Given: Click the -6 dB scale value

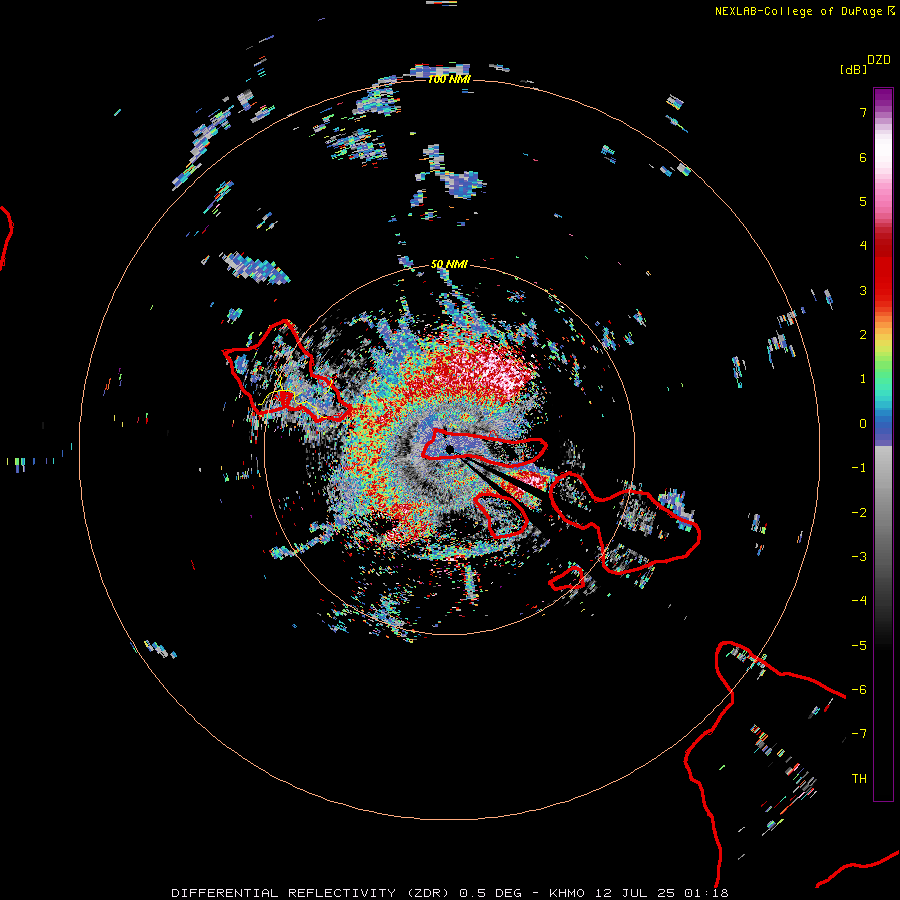Looking at the screenshot, I should click(x=859, y=690).
